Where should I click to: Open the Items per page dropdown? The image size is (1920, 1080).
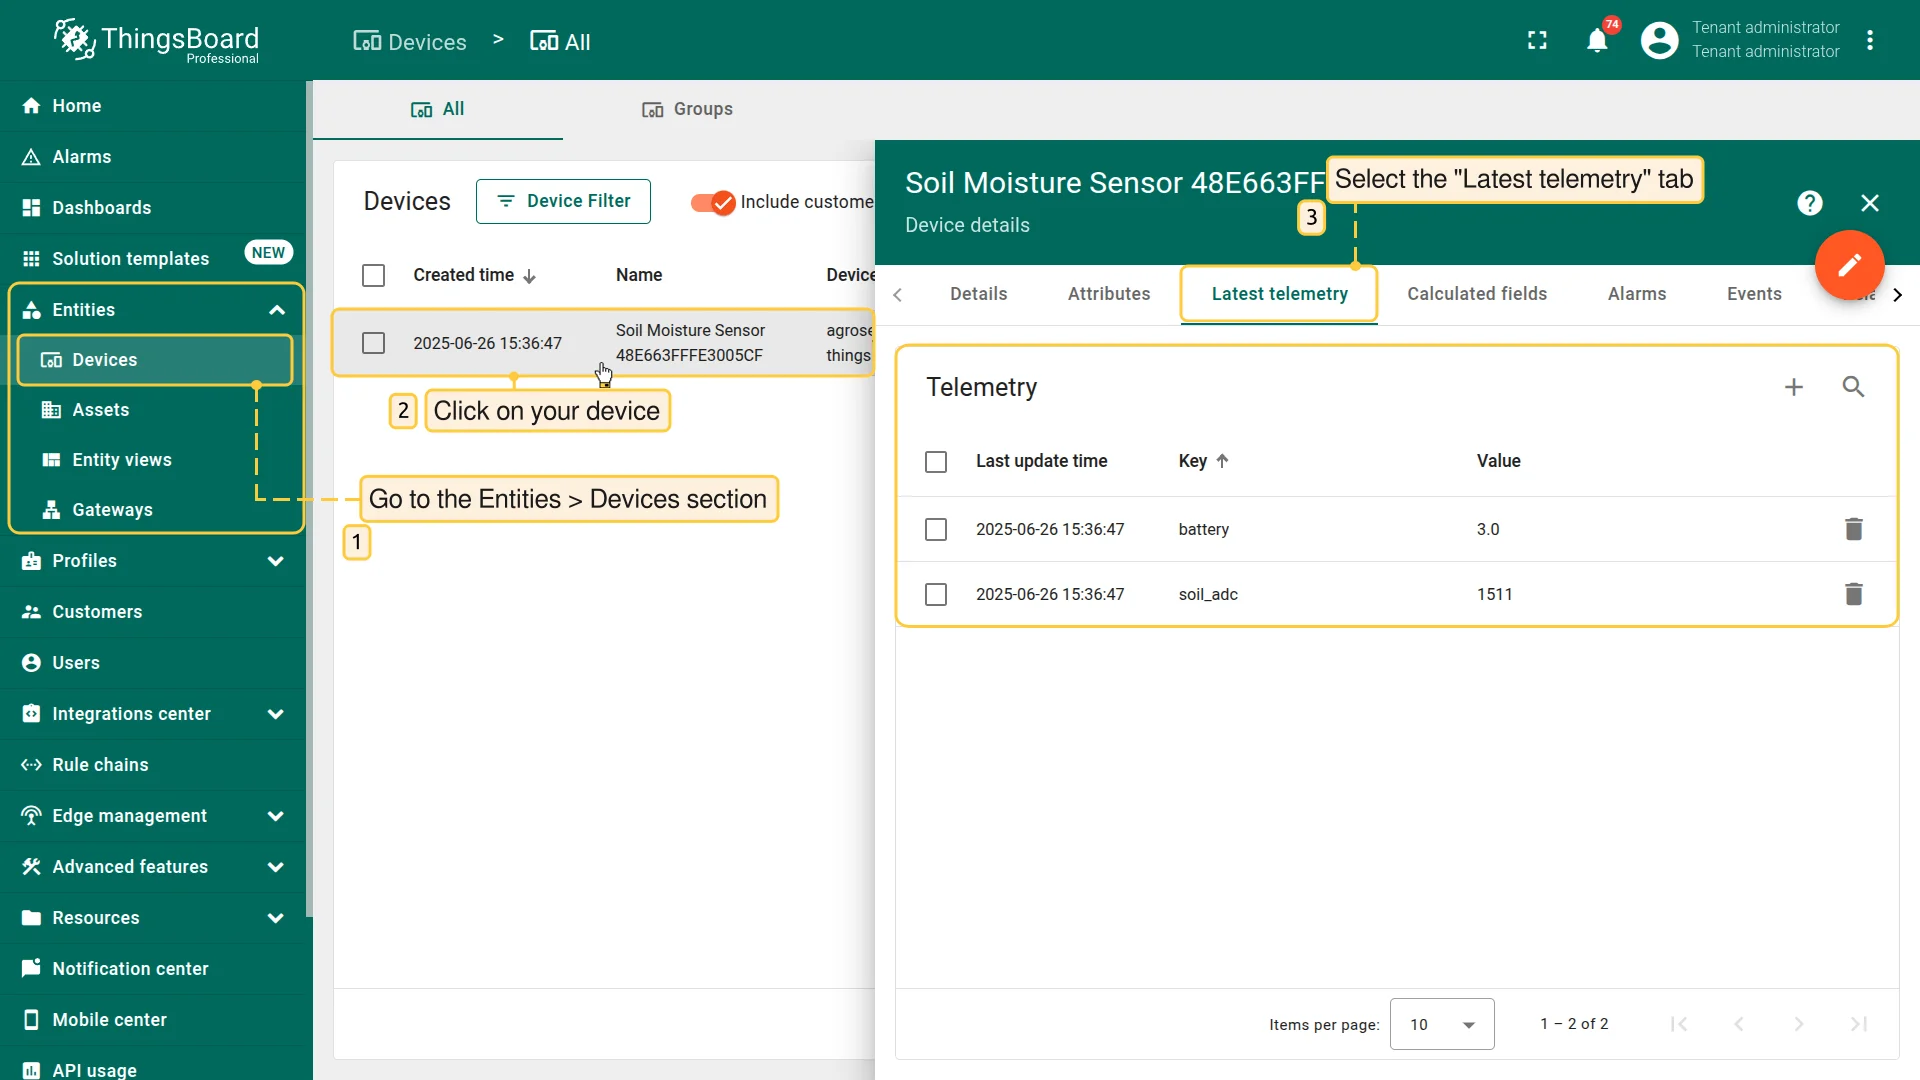click(1442, 1024)
